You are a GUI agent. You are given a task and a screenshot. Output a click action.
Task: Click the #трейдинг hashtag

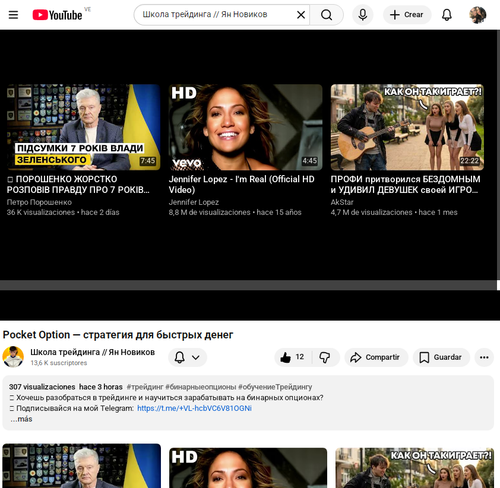pyautogui.click(x=145, y=387)
